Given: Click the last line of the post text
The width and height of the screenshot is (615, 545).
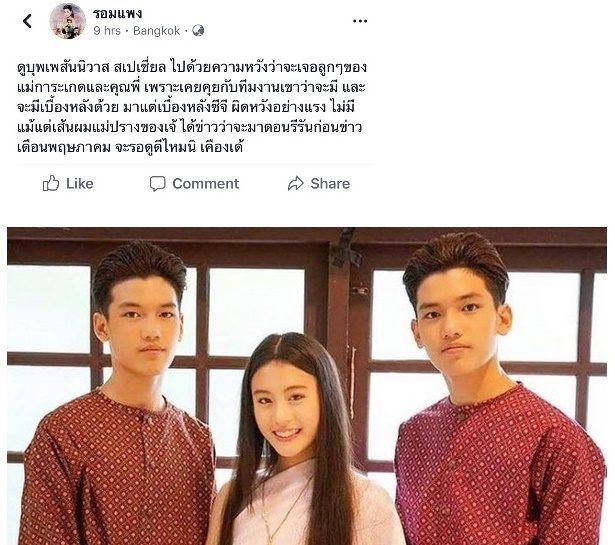Looking at the screenshot, I should [130, 147].
